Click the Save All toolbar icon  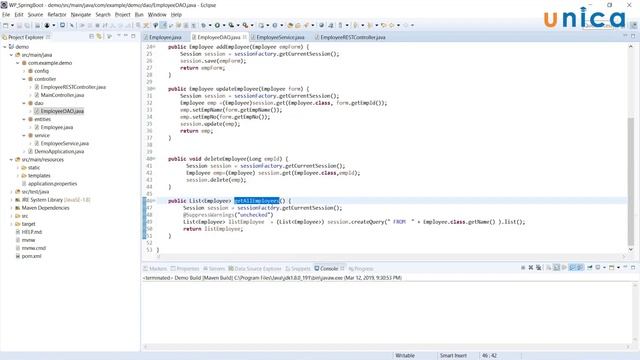27,25
